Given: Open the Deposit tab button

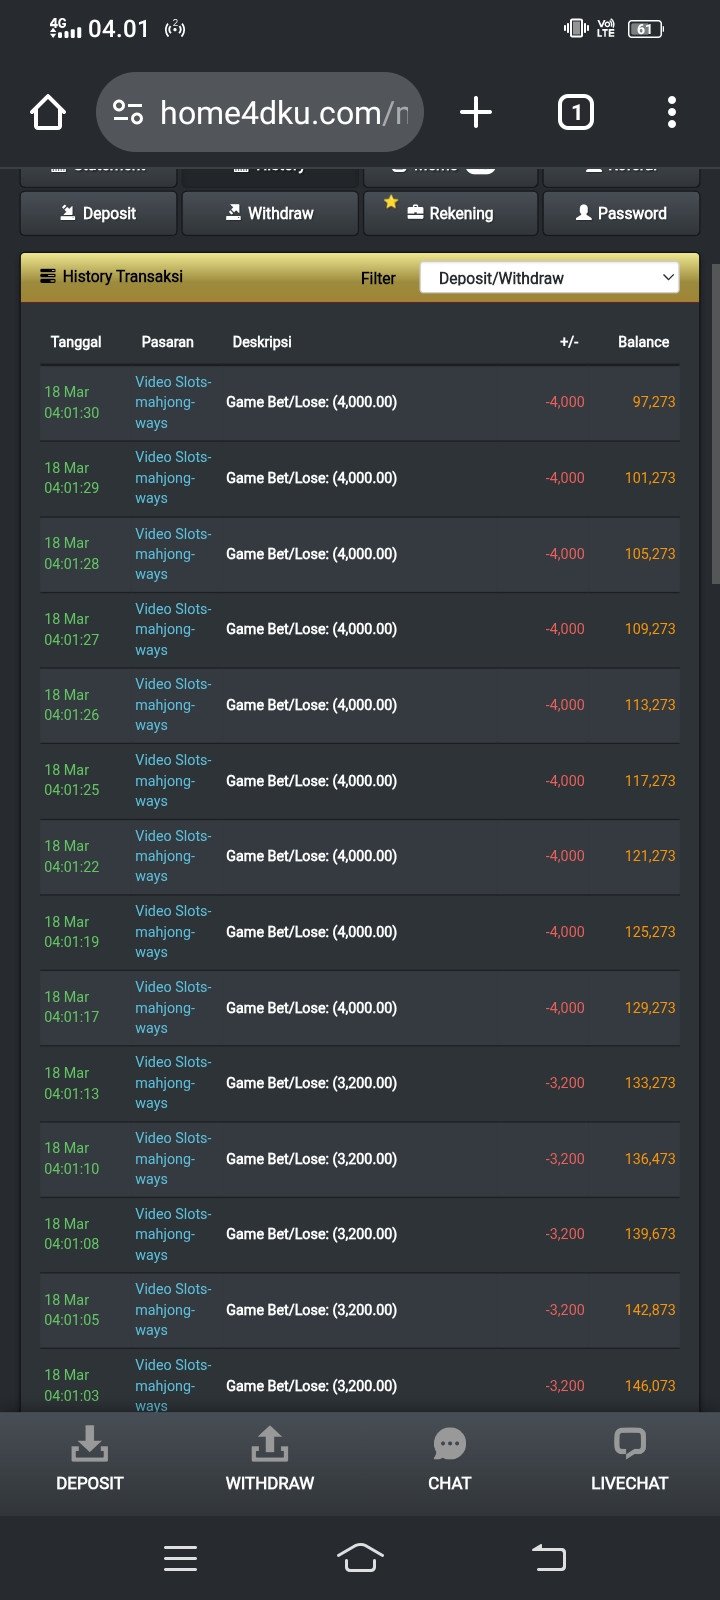Looking at the screenshot, I should (99, 213).
